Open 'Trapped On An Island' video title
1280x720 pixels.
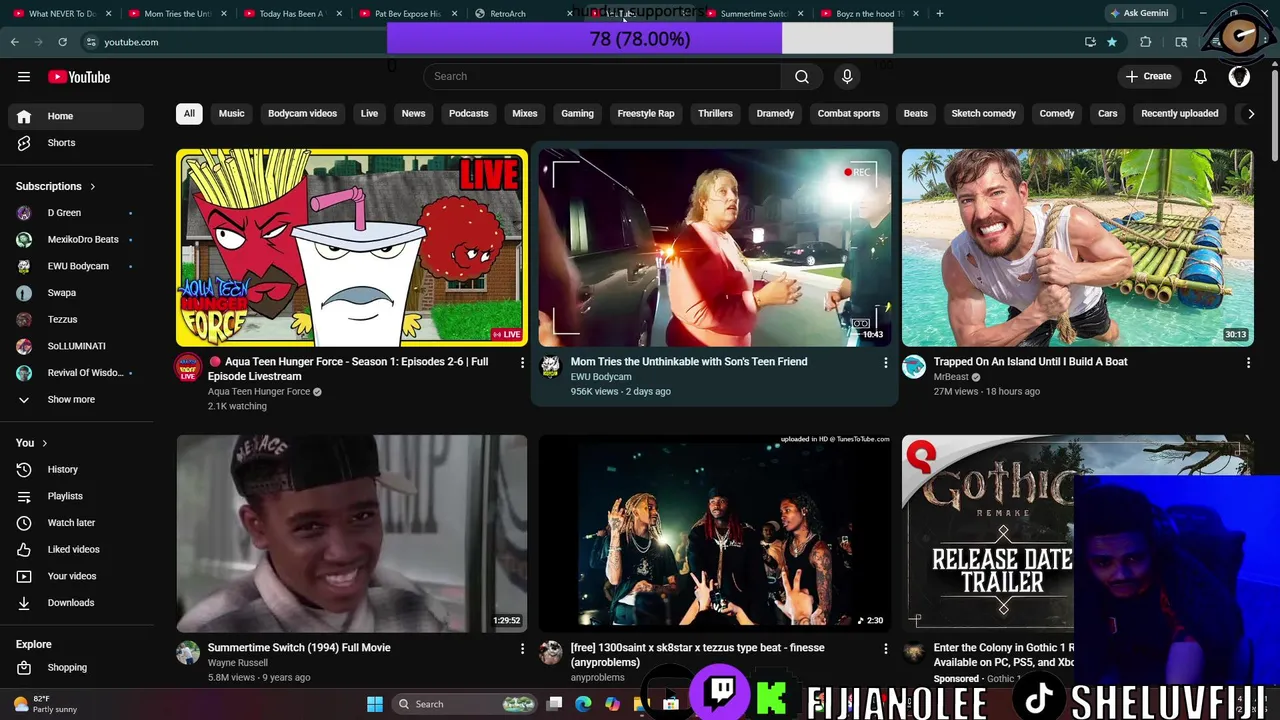(x=1030, y=362)
